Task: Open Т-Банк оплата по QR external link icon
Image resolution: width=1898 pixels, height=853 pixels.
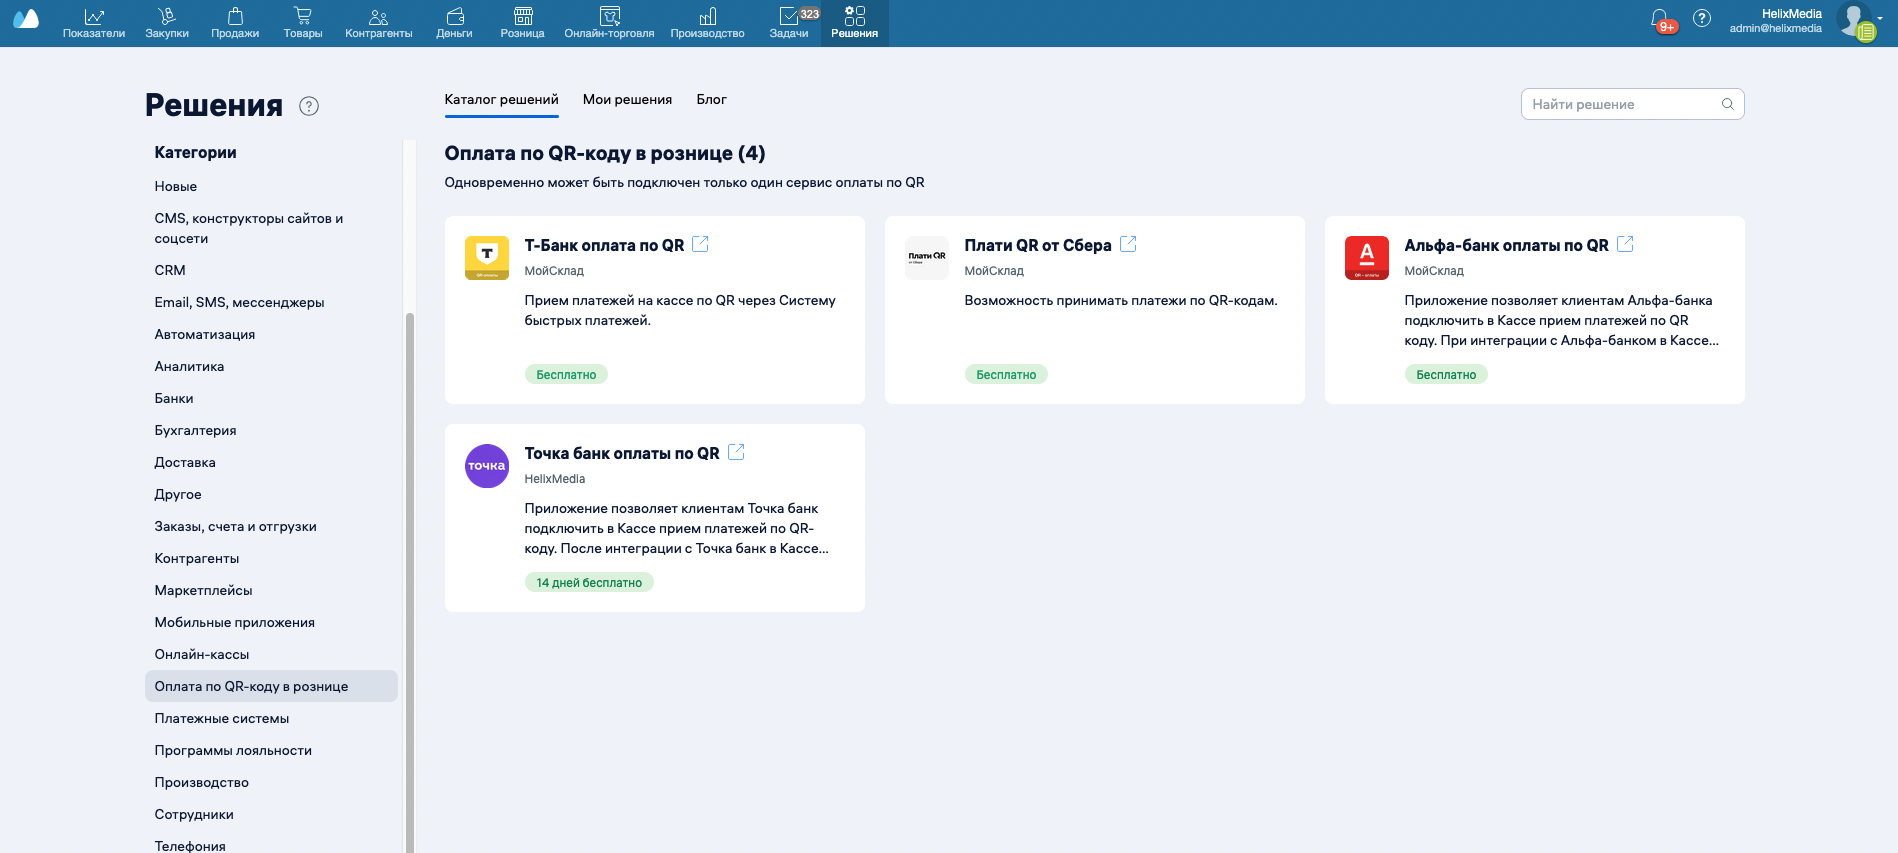Action: click(700, 244)
